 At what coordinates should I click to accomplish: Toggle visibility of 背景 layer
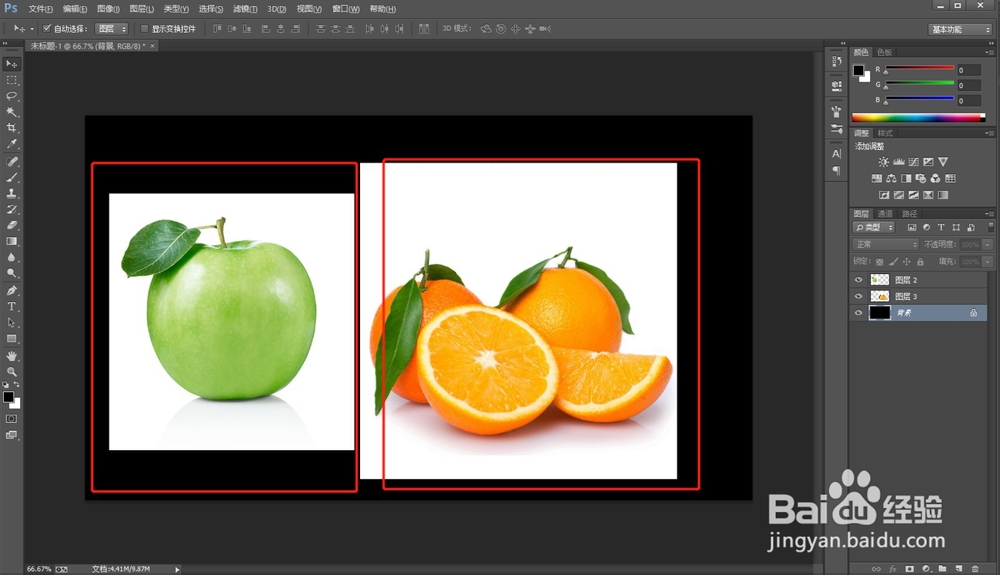(858, 313)
